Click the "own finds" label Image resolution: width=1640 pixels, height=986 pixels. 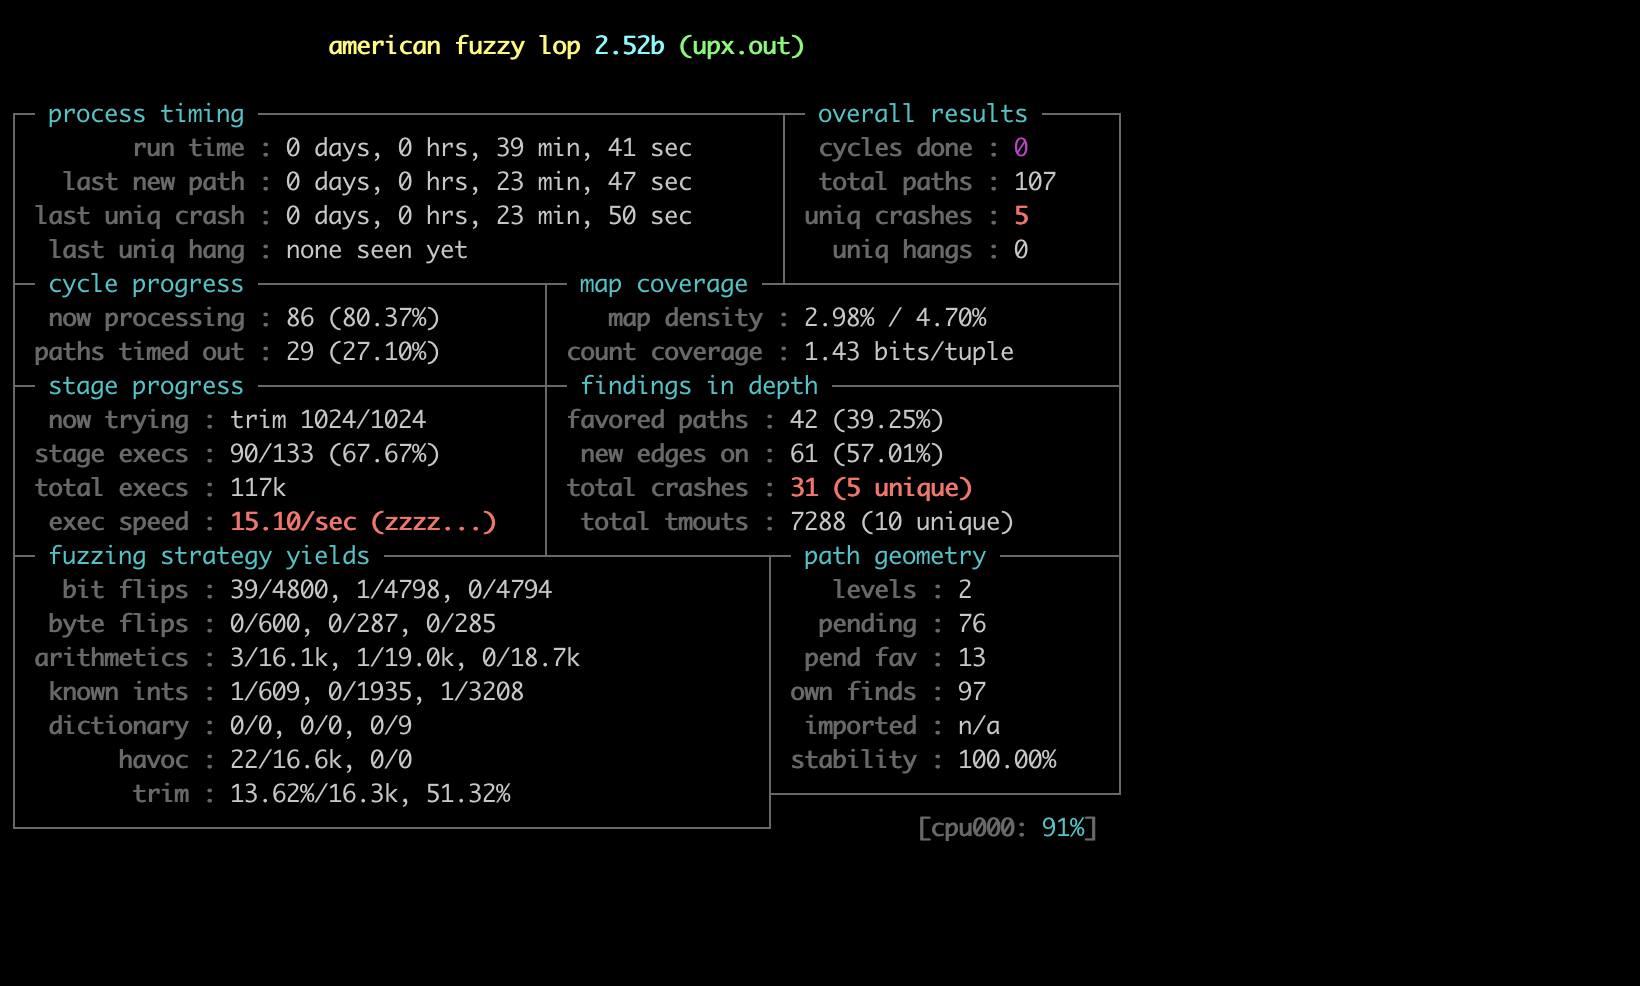pyautogui.click(x=853, y=692)
